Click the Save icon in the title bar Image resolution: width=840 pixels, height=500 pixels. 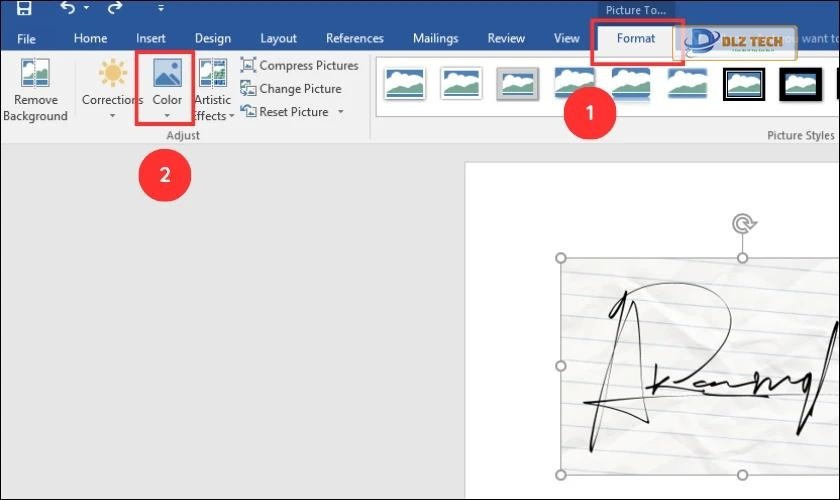(x=24, y=9)
